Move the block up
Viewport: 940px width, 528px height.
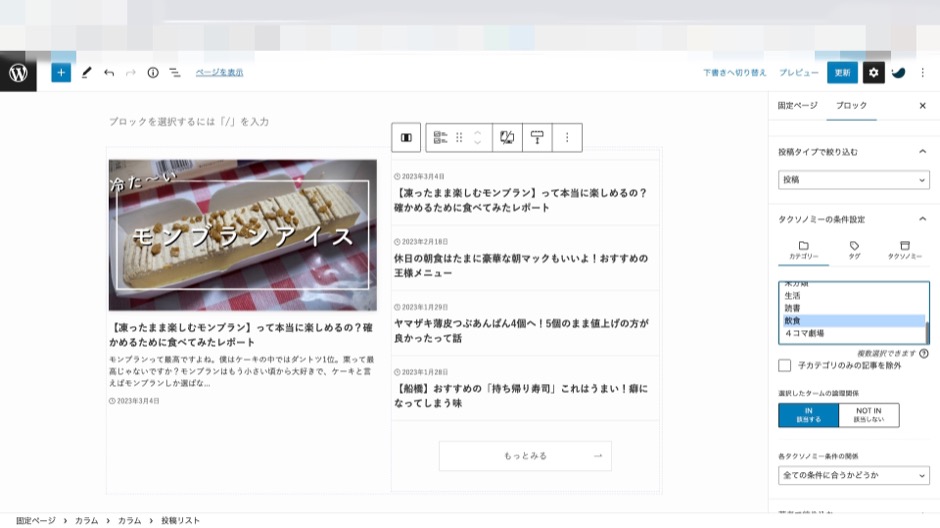pyautogui.click(x=477, y=132)
